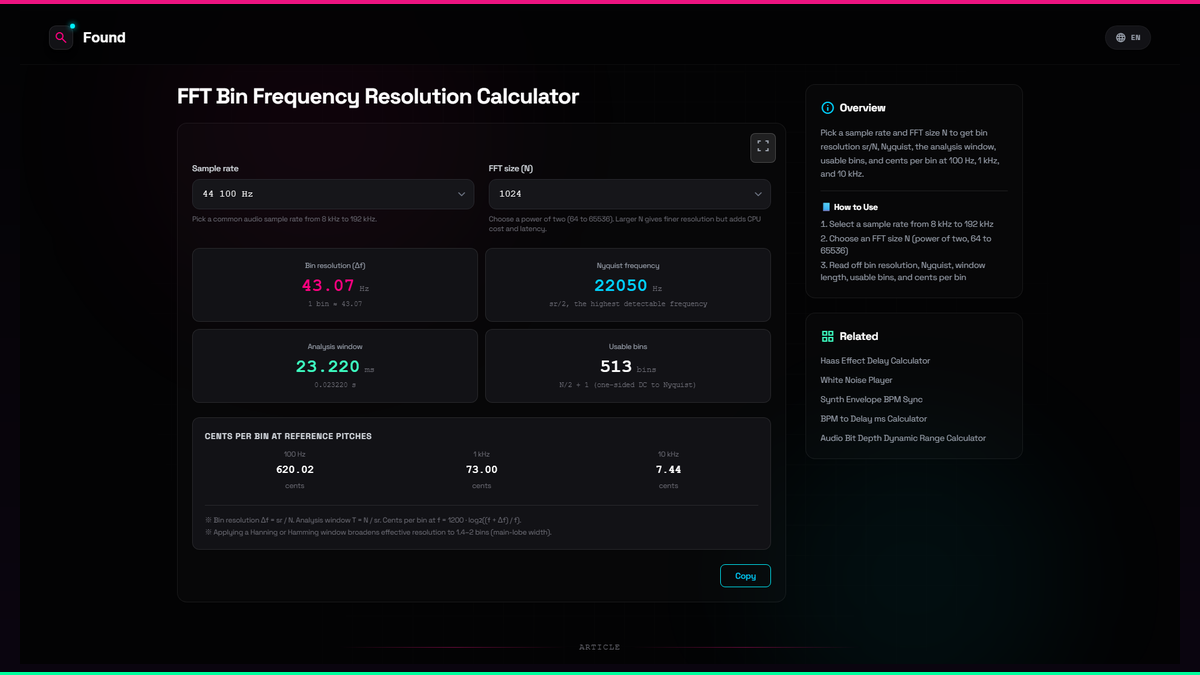Click 'N/2 + 1 (one-sided DC to Nyquist)' text
Viewport: 1200px width, 675px height.
pos(628,384)
